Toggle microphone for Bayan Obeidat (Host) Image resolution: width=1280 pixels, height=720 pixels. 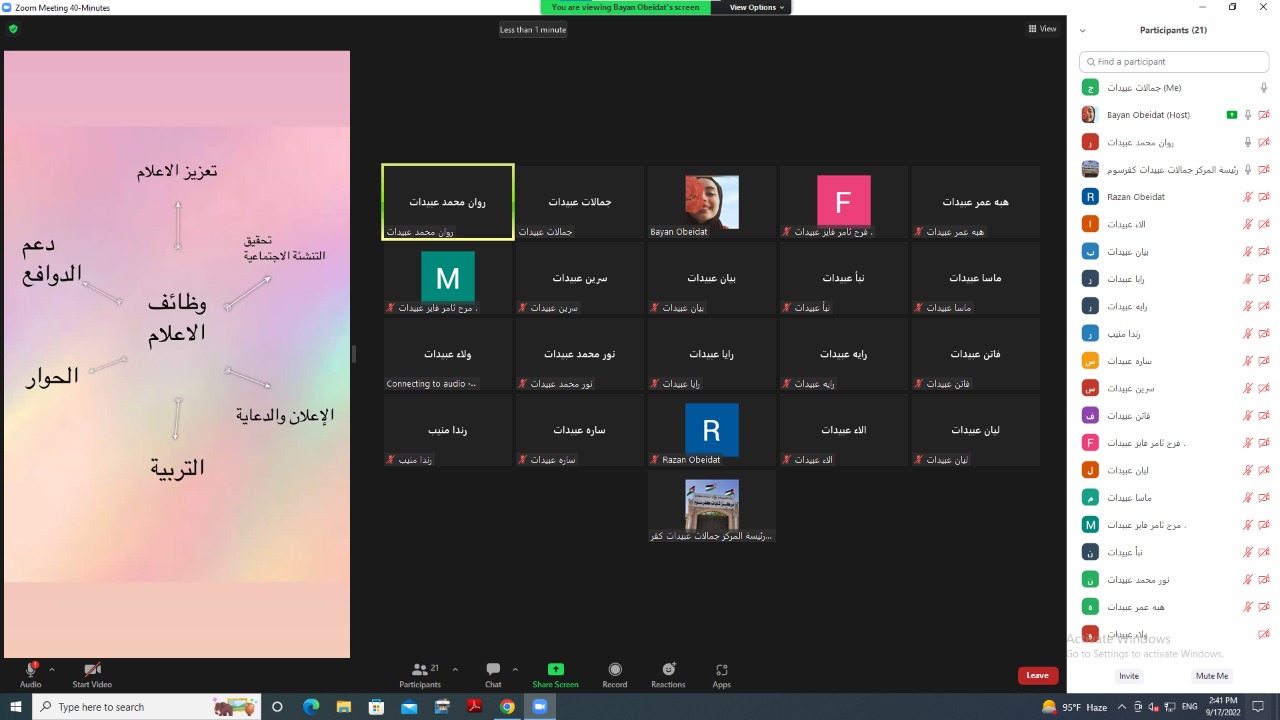pos(1247,115)
